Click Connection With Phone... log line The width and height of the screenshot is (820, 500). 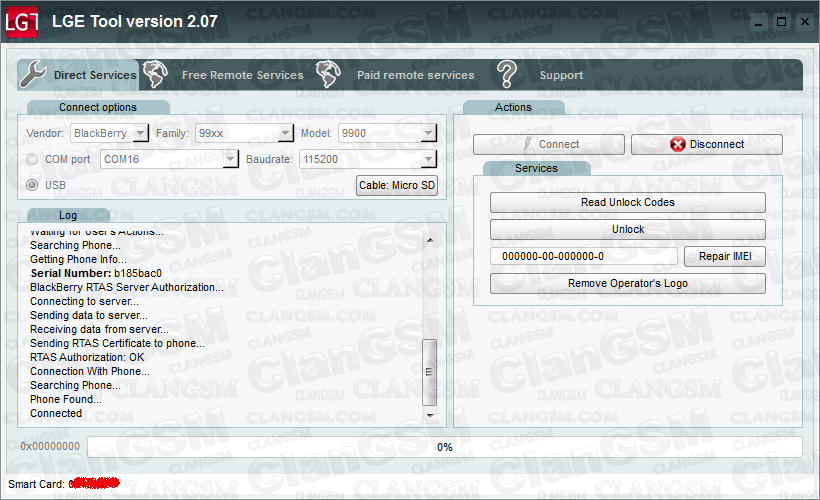pos(90,371)
